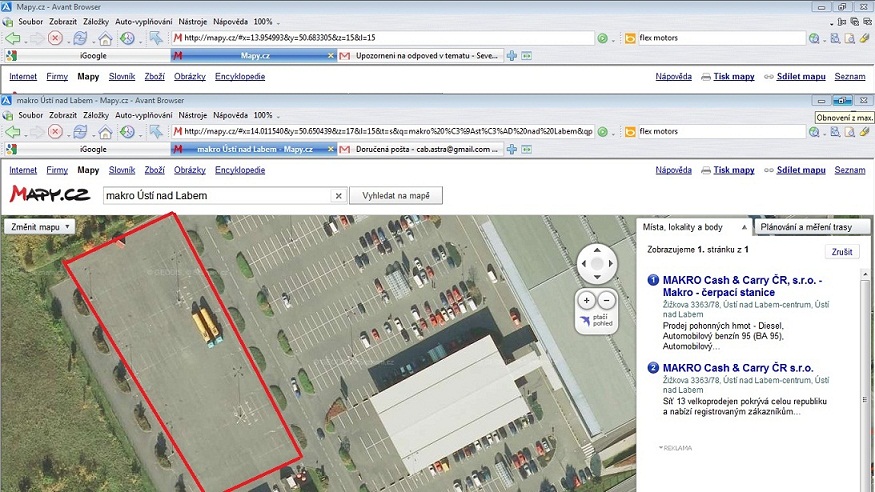Open Firmy link in makro window navigation
This screenshot has width=875, height=492.
pyautogui.click(x=57, y=170)
